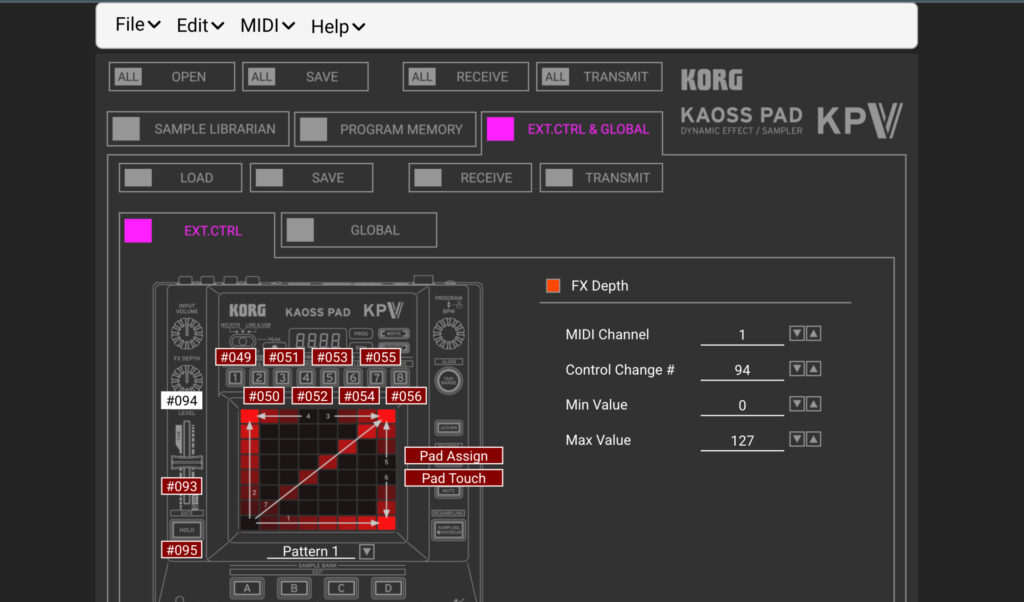The height and width of the screenshot is (602, 1024).
Task: Select the #050 assignment label
Action: tap(263, 395)
